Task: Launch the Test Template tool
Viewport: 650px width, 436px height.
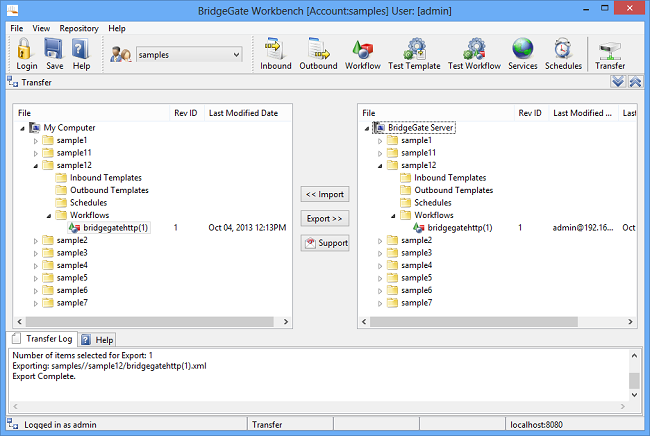Action: tap(414, 50)
